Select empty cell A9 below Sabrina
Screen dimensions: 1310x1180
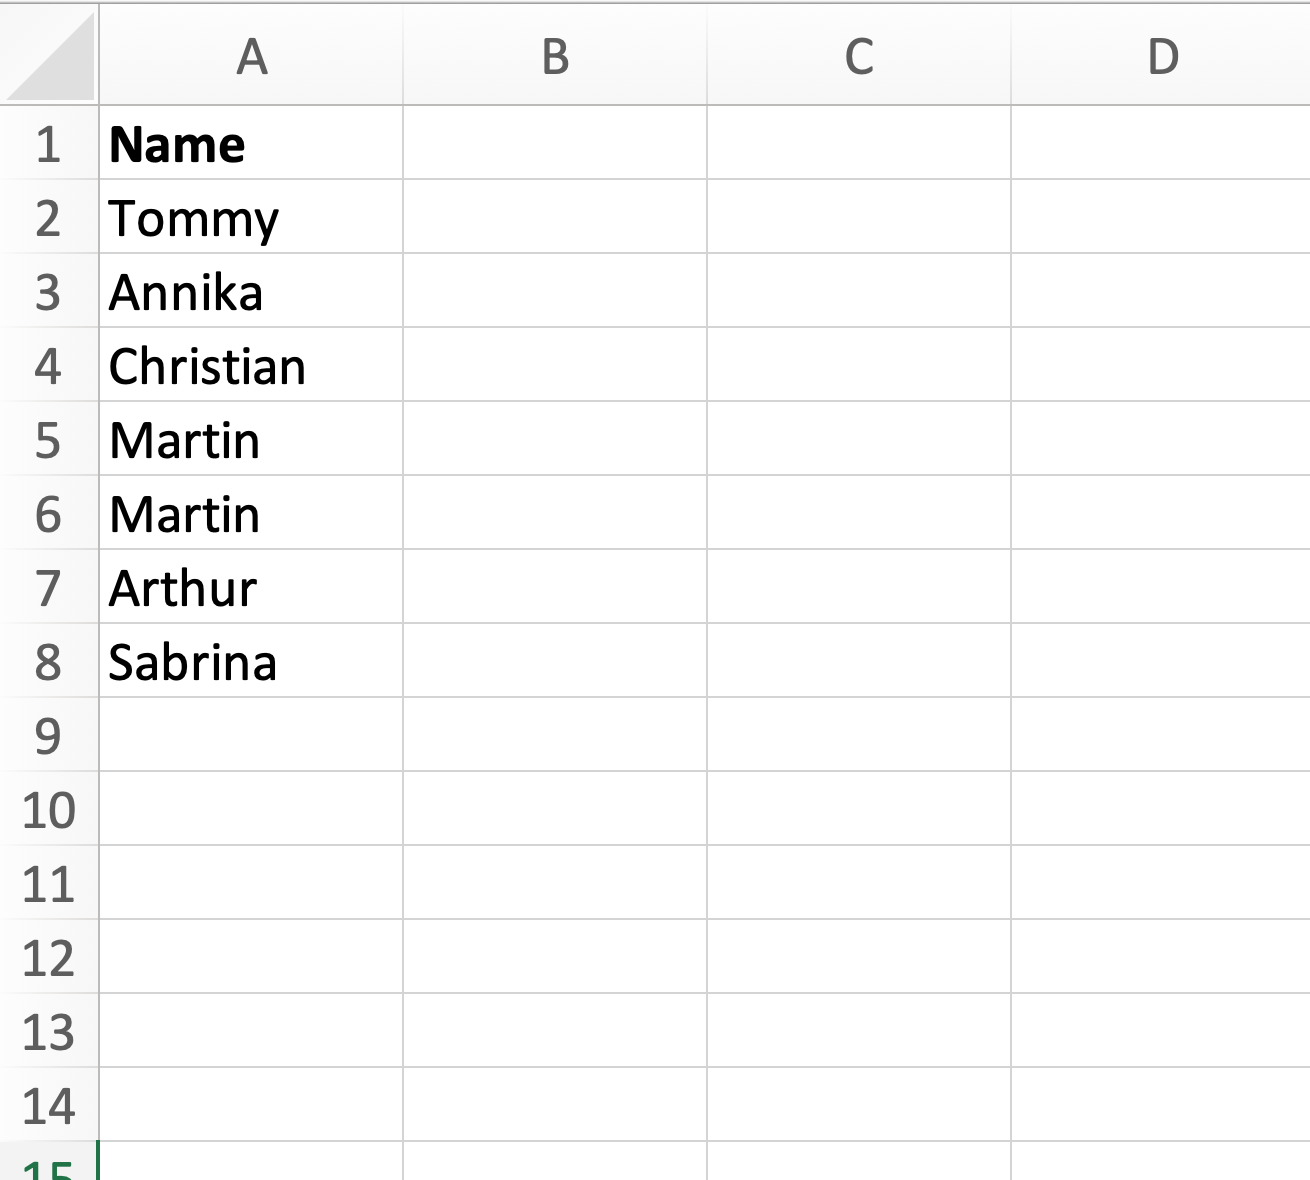[251, 736]
